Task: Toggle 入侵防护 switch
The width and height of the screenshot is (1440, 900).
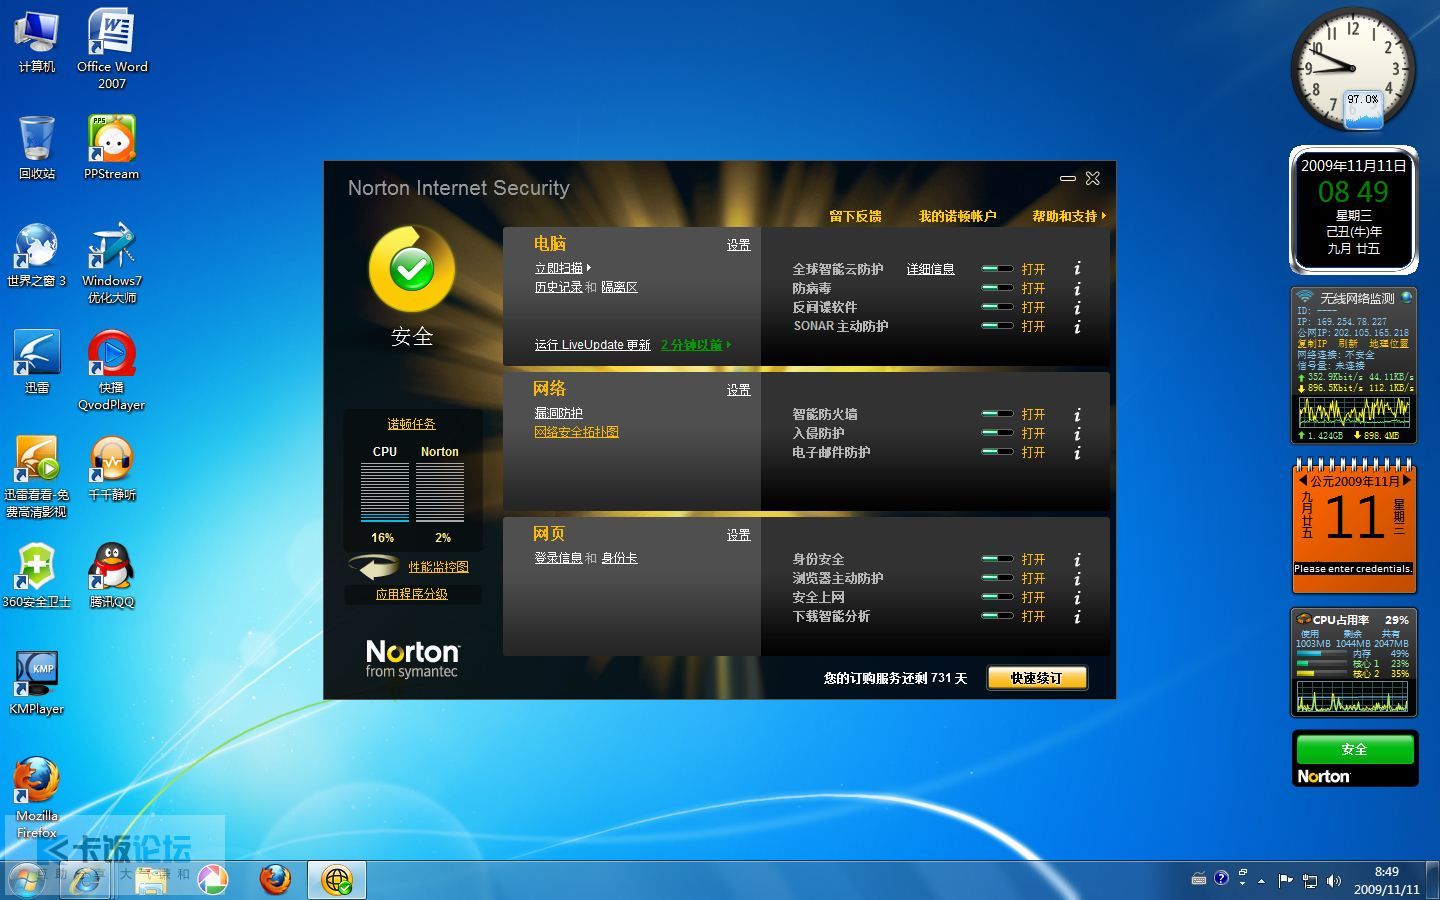Action: coord(997,433)
